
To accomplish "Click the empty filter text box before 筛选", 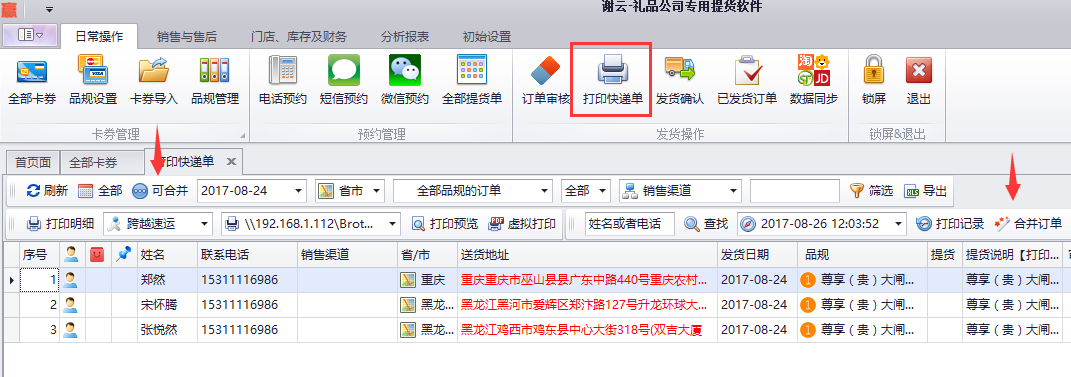I will (x=795, y=191).
